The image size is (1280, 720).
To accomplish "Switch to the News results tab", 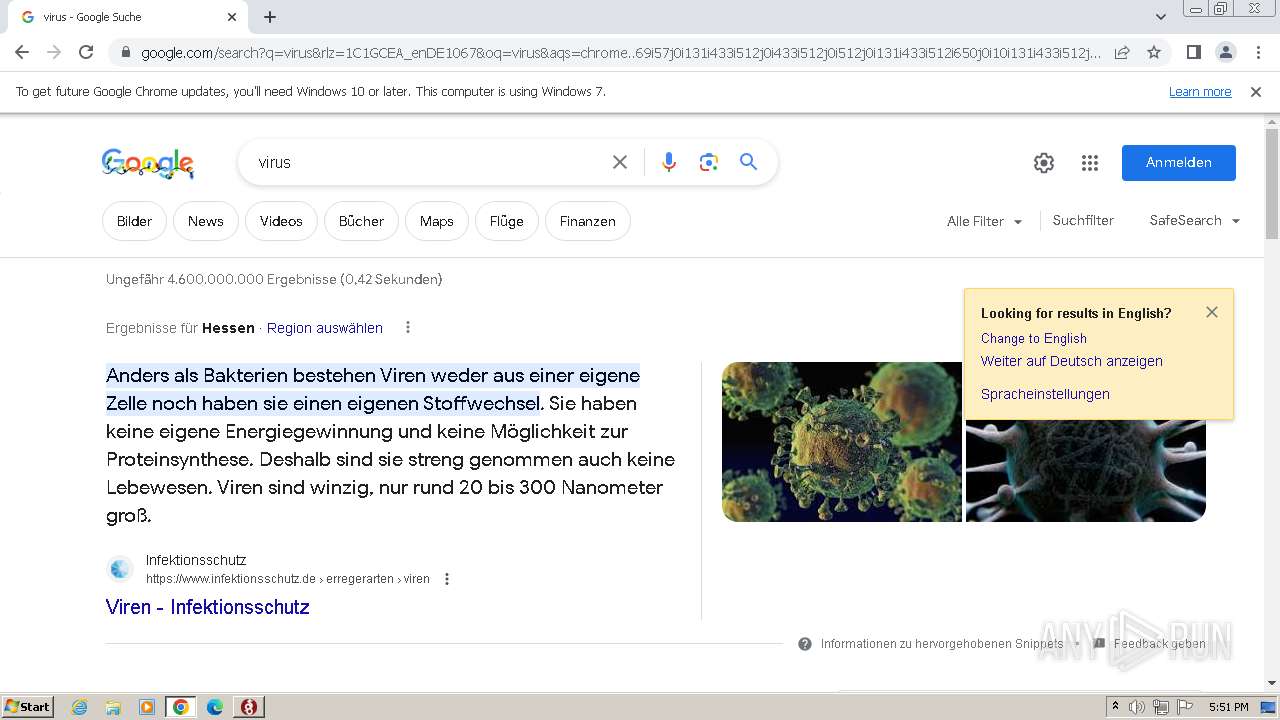I will pos(205,221).
